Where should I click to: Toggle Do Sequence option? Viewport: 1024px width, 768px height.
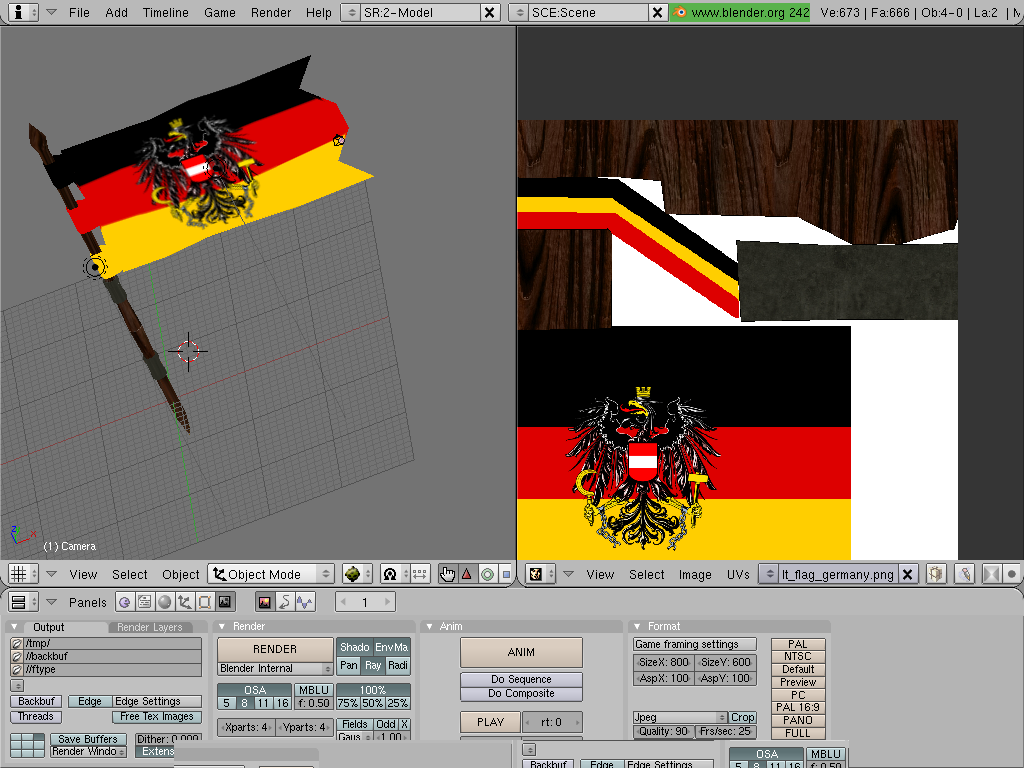[x=521, y=679]
